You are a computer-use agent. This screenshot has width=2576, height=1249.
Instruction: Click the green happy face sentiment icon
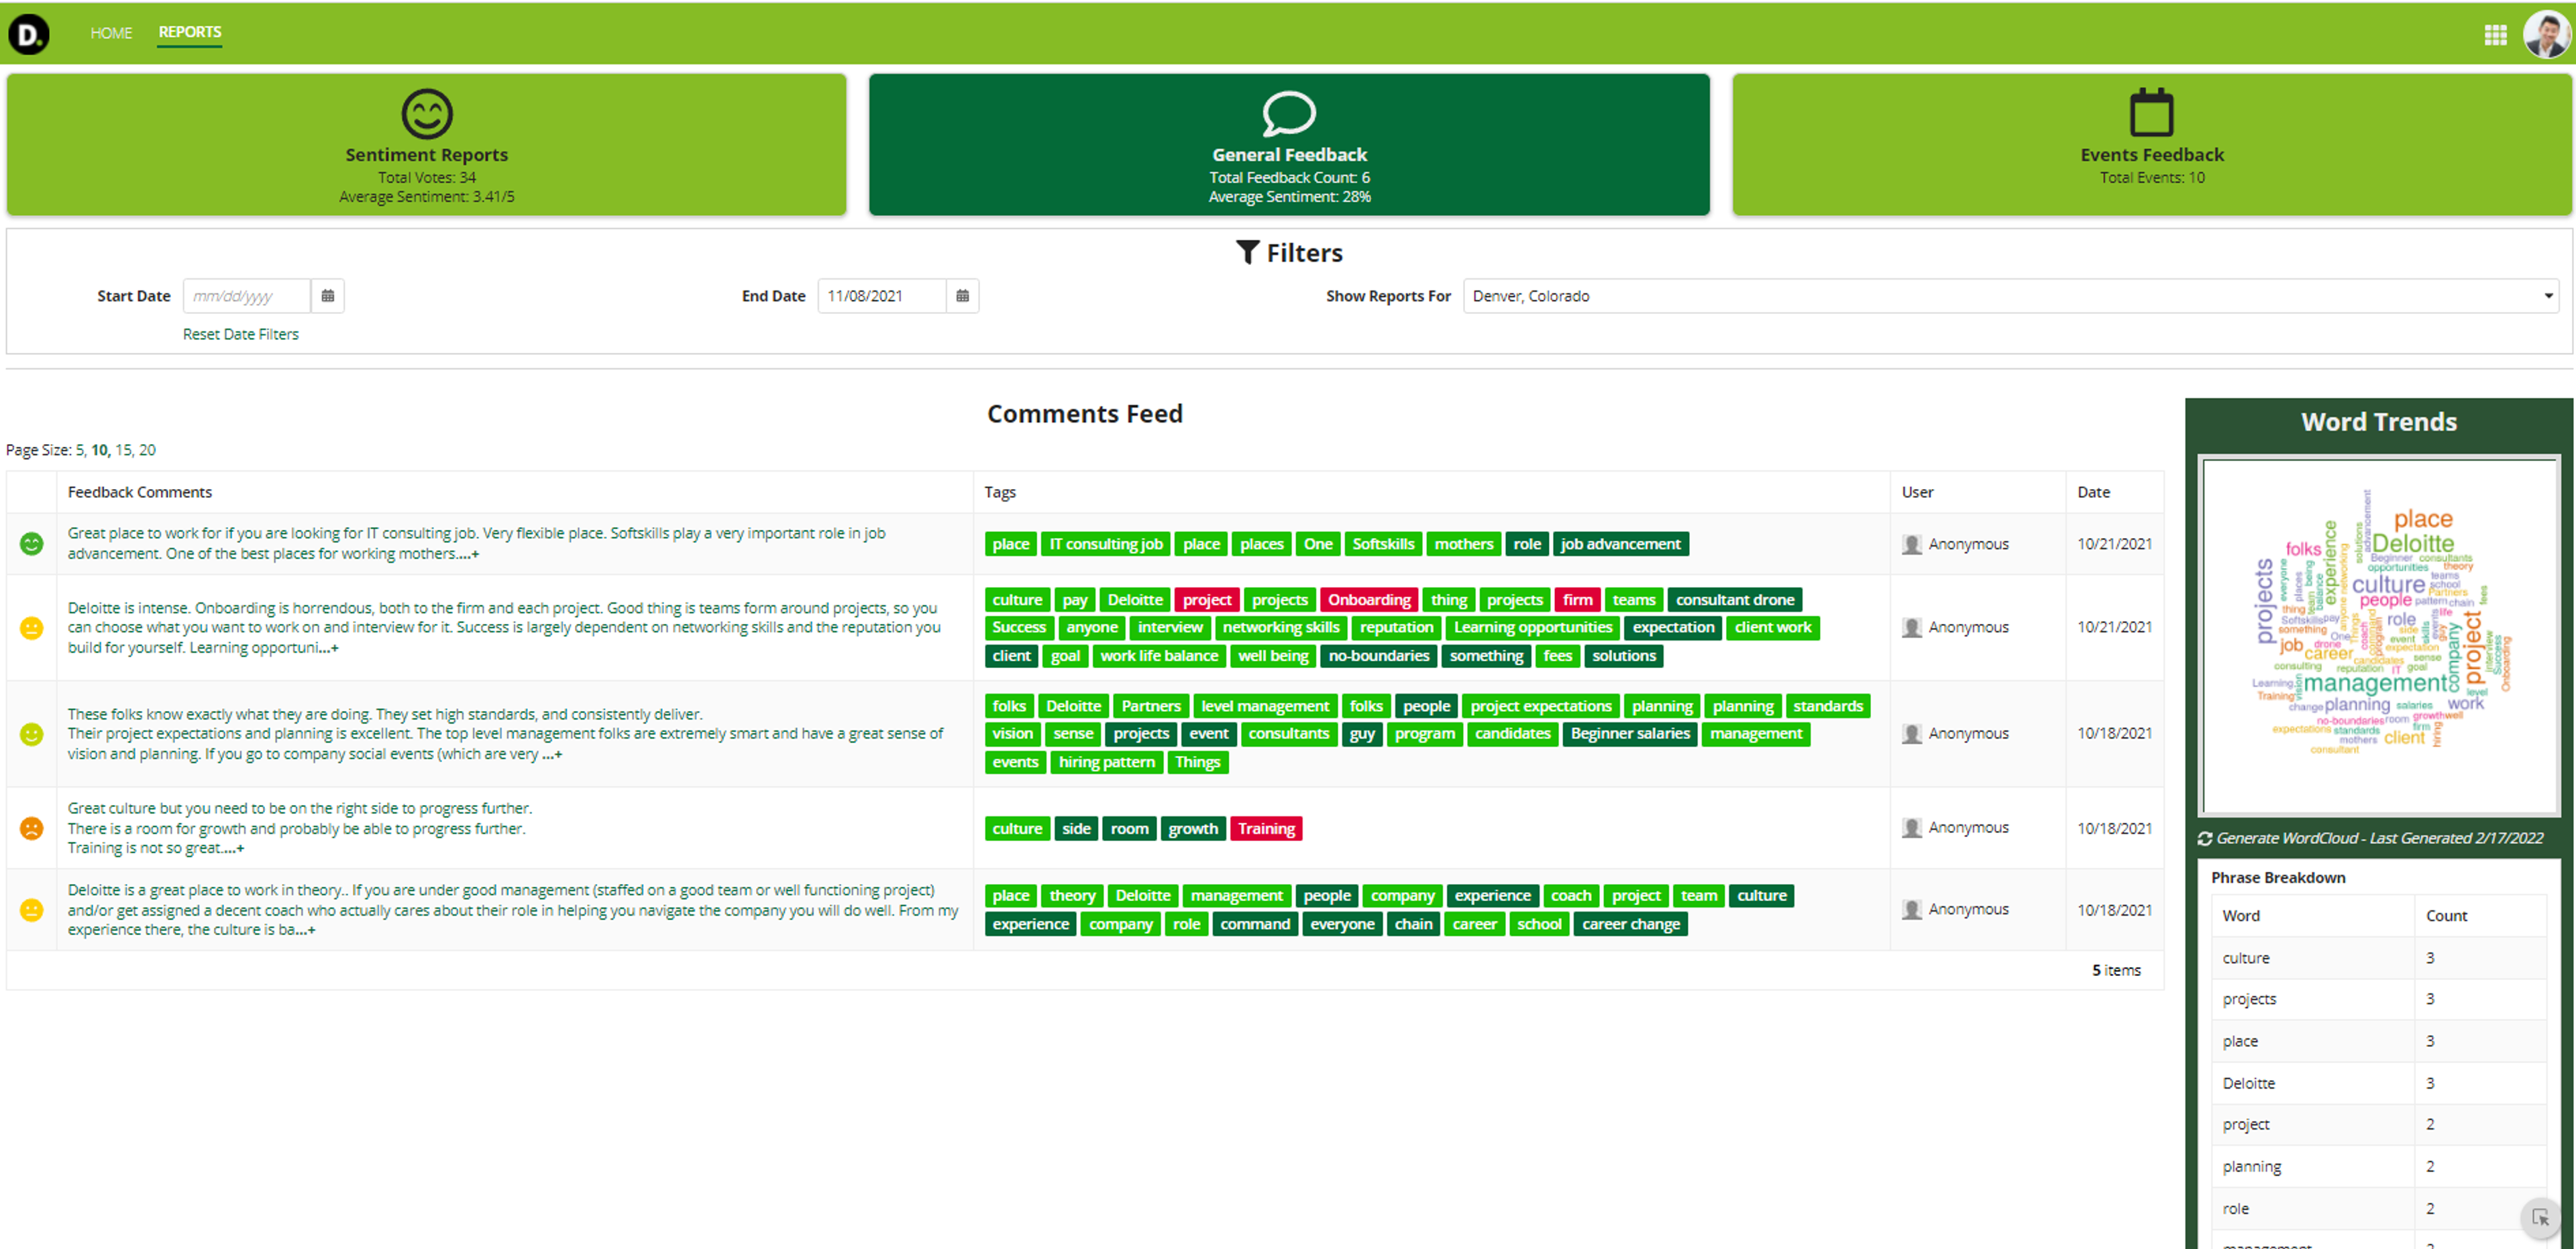(32, 543)
